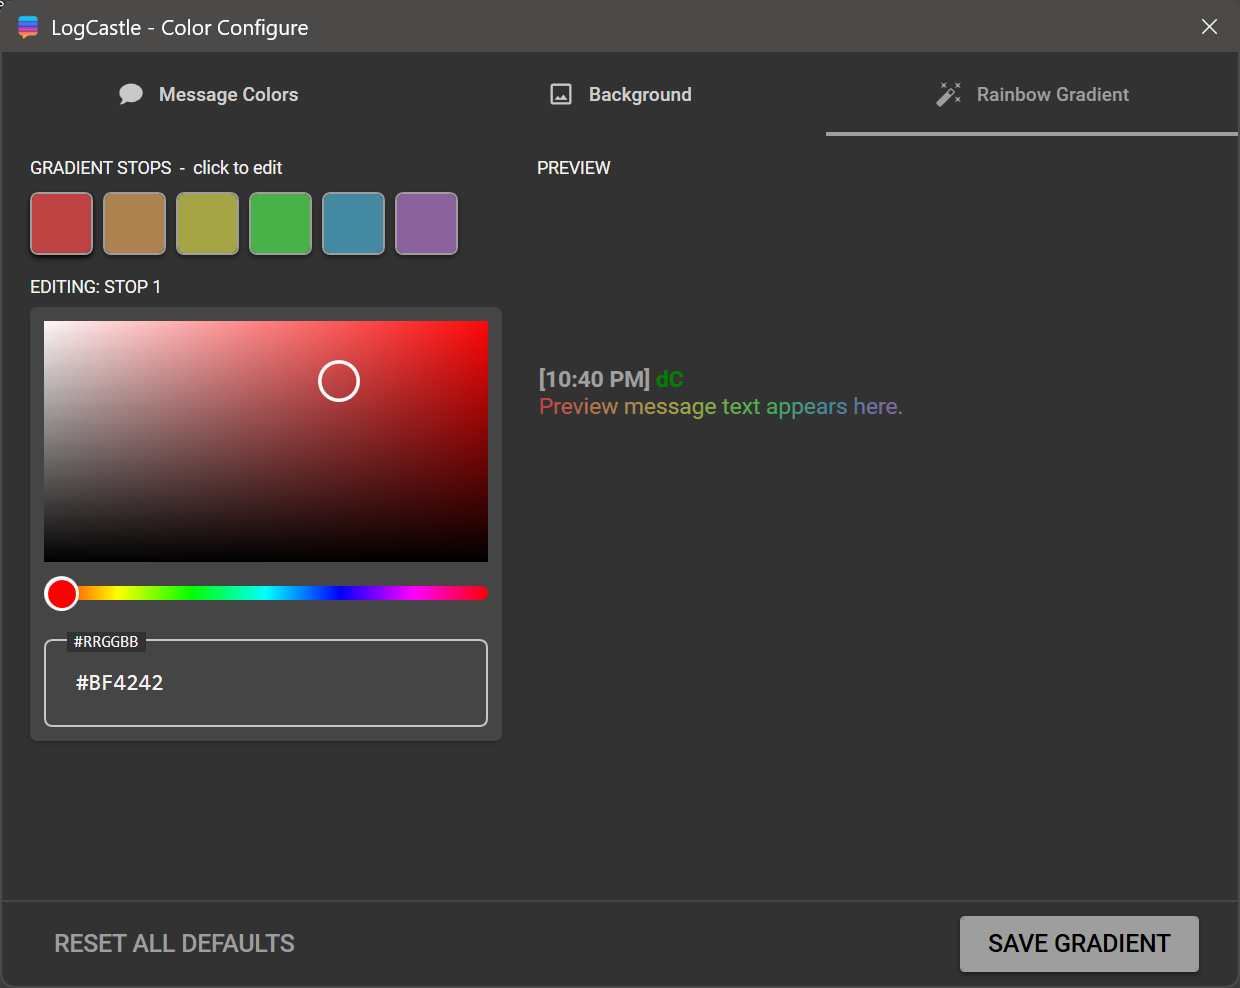Click the speech bubble icon beside Message Colors
Viewport: 1240px width, 988px height.
(x=131, y=93)
